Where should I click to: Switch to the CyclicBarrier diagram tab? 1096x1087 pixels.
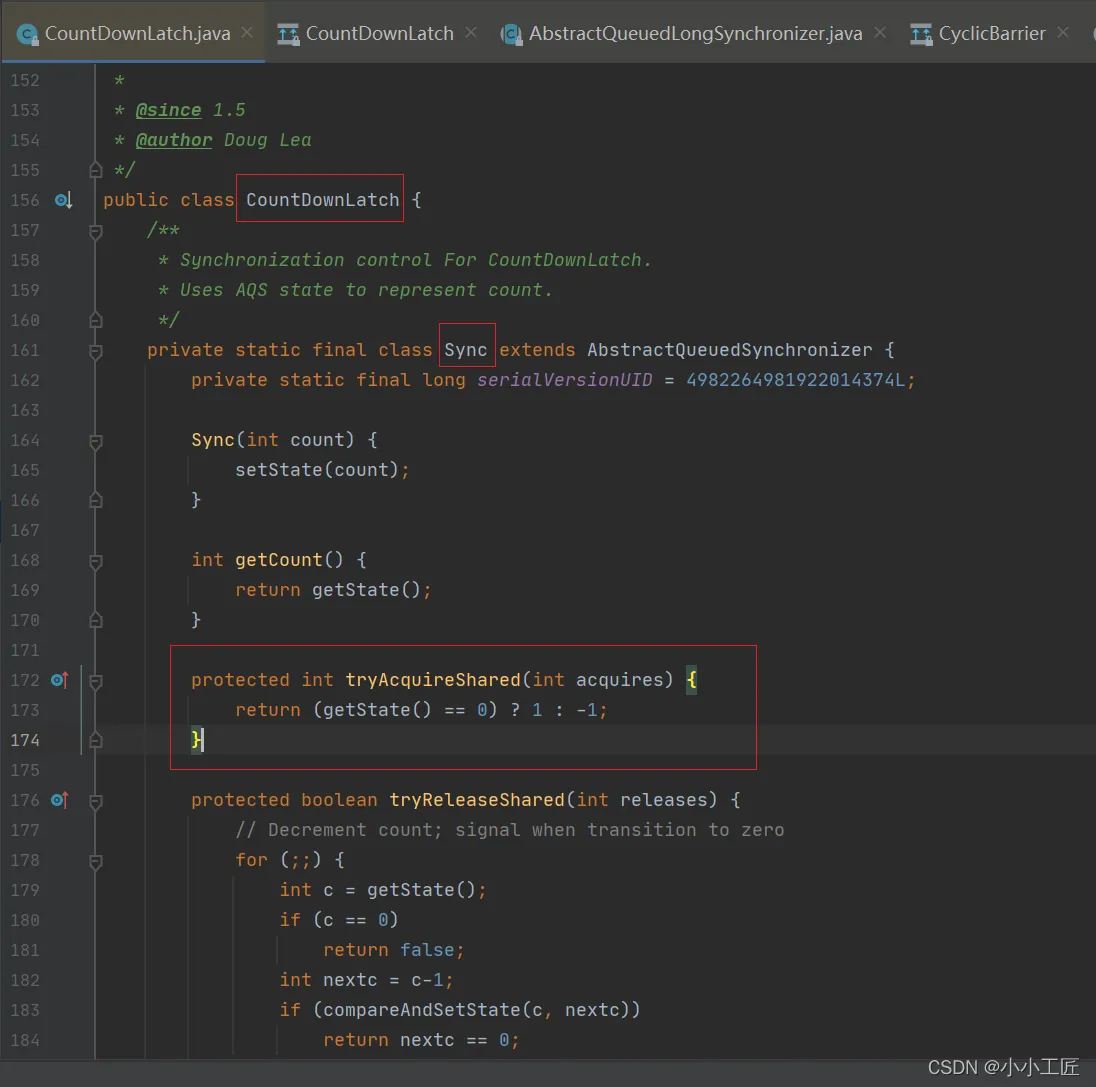point(991,34)
